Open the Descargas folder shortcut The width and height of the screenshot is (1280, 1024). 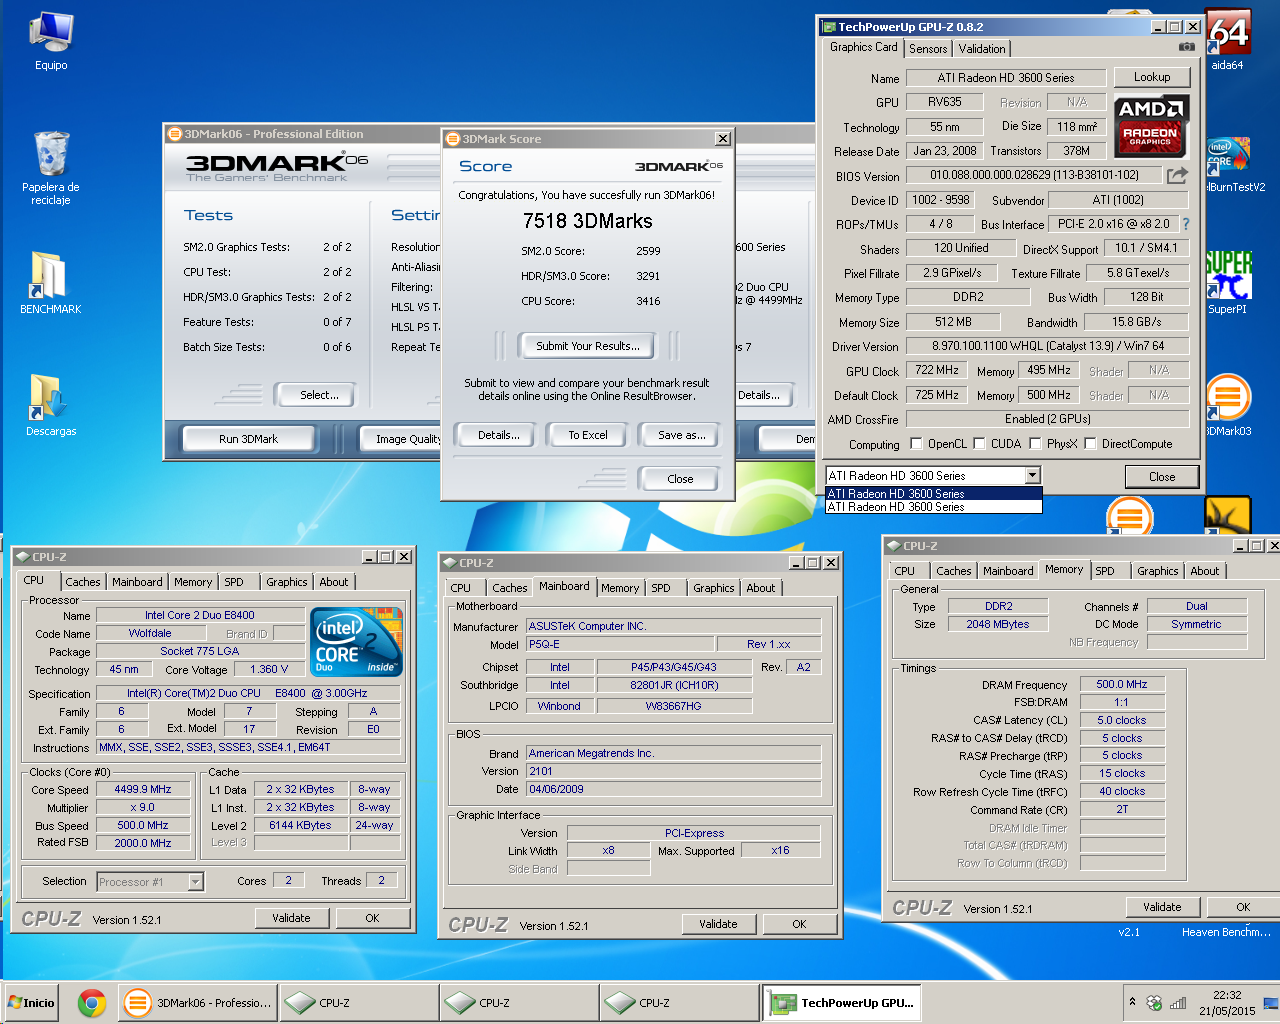coord(51,405)
